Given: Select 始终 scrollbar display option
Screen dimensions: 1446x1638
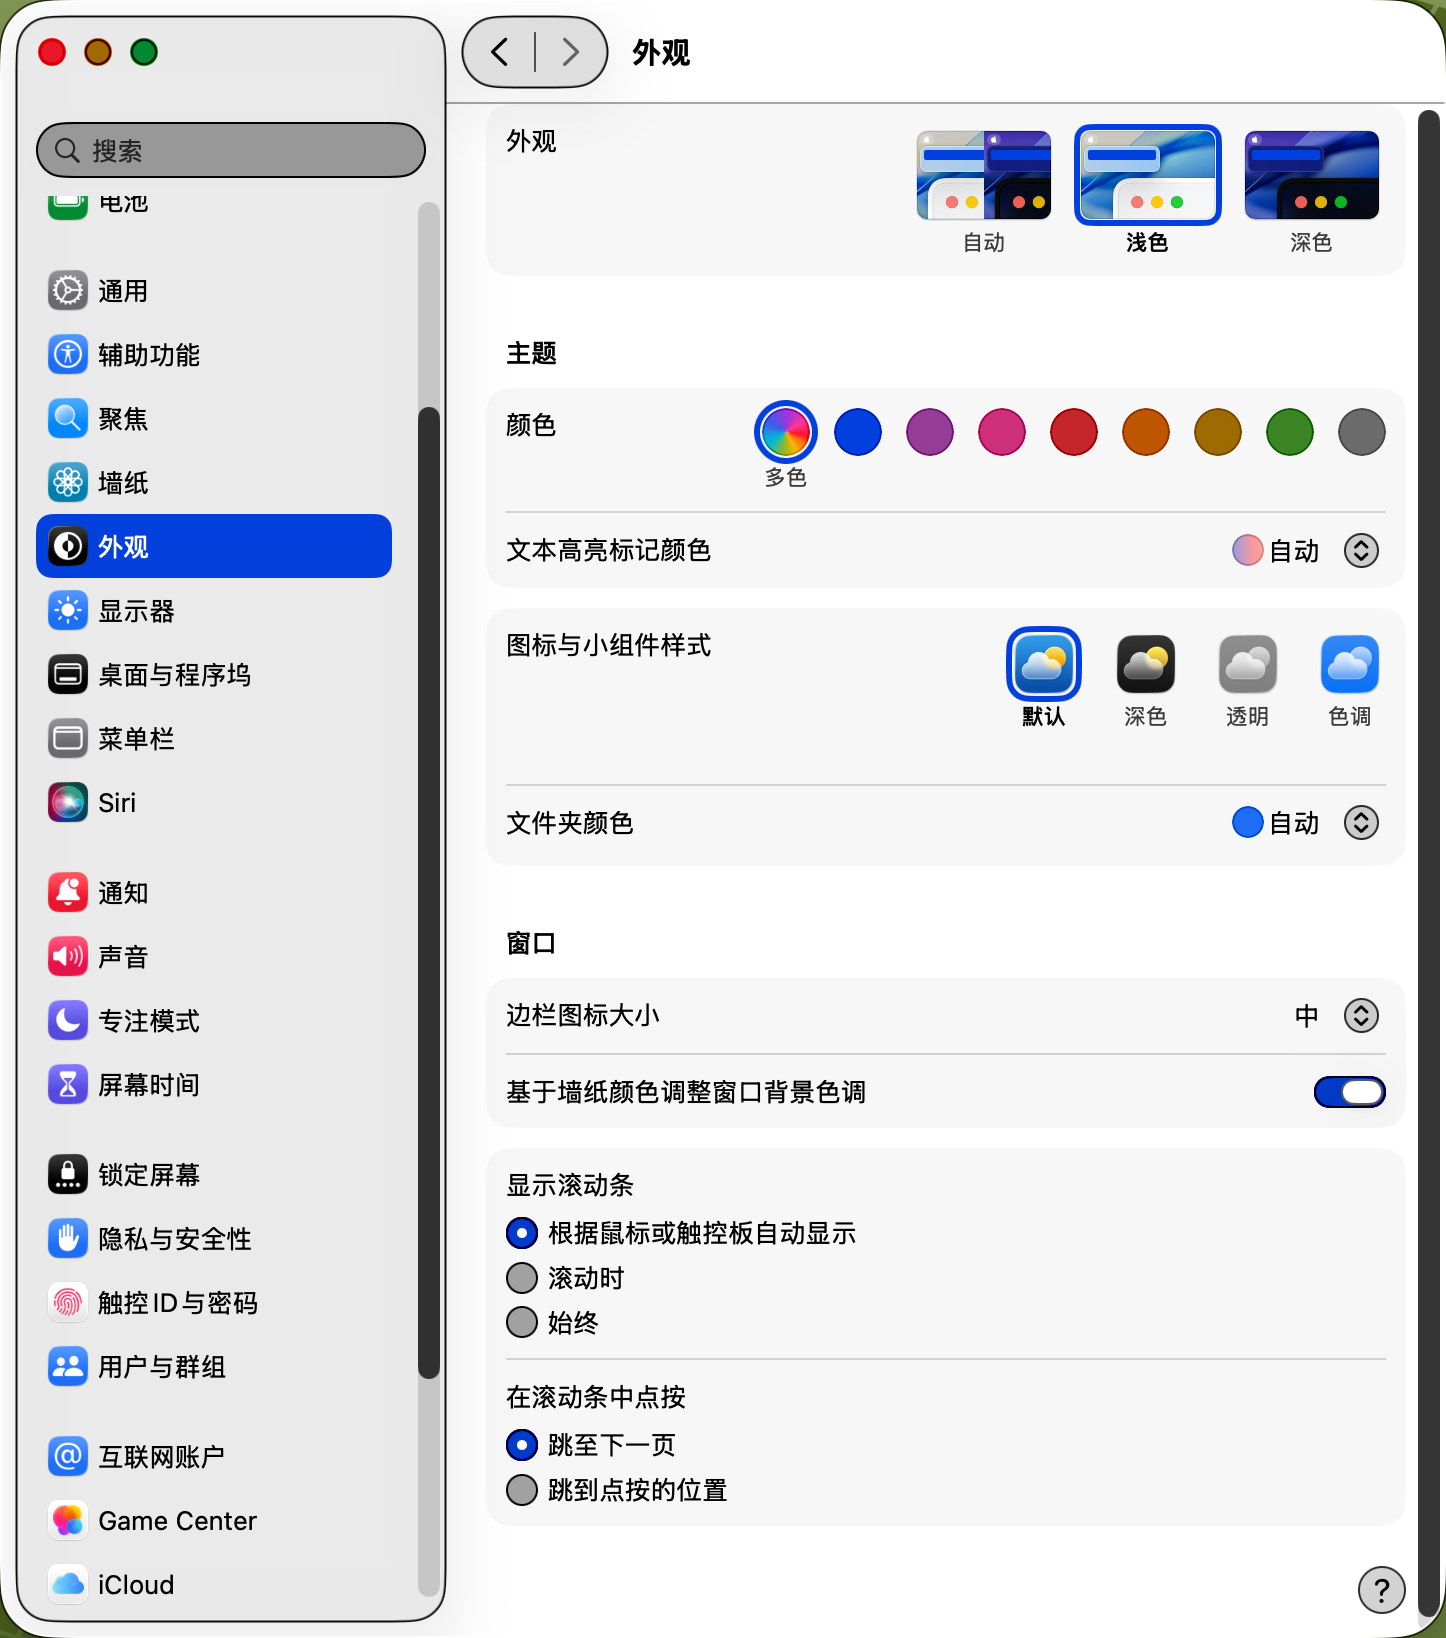Looking at the screenshot, I should pos(522,1323).
